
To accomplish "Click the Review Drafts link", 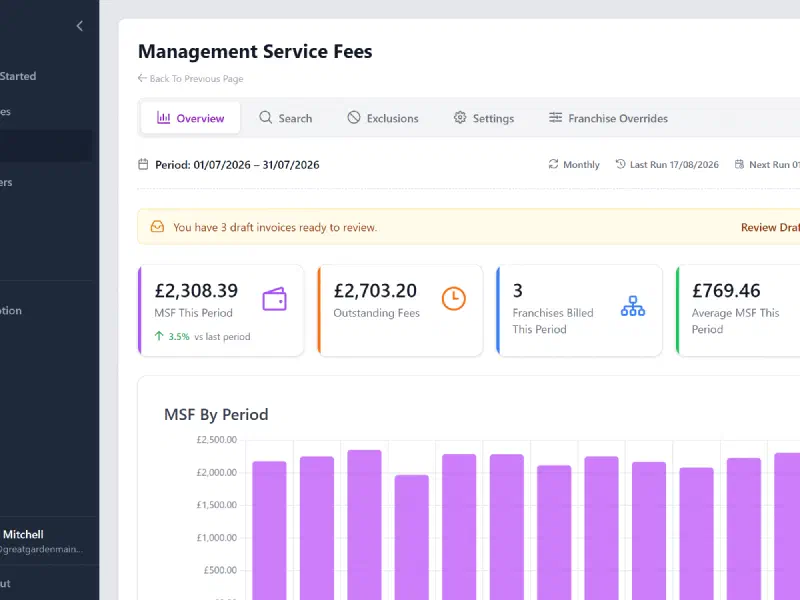I will pos(770,228).
